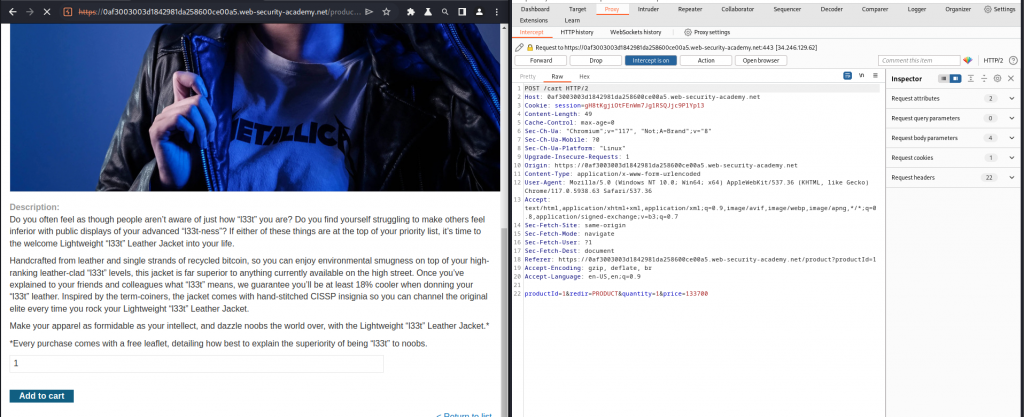The image size is (1024, 417).
Task: Open the Extensions tab
Action: click(534, 20)
